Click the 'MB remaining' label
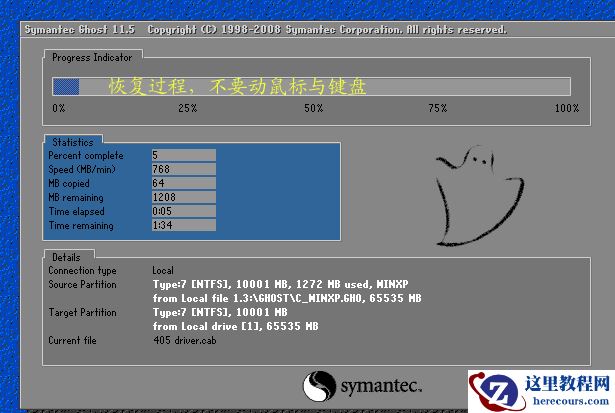 coord(76,197)
